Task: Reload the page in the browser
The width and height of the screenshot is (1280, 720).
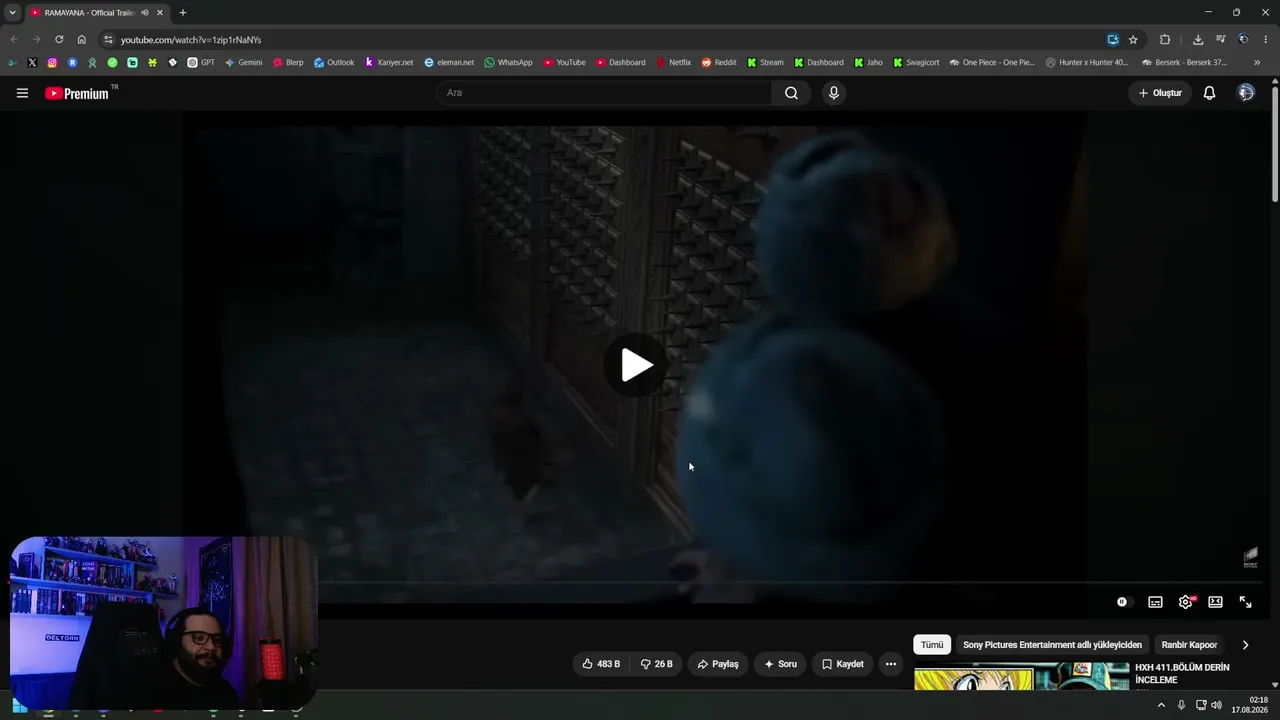Action: click(59, 40)
